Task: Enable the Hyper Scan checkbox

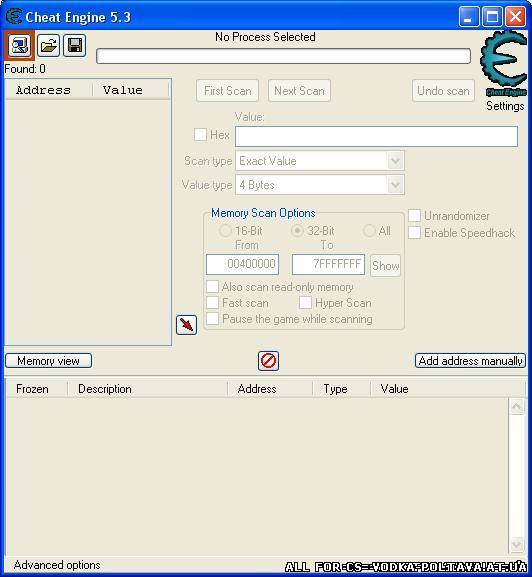Action: (305, 303)
